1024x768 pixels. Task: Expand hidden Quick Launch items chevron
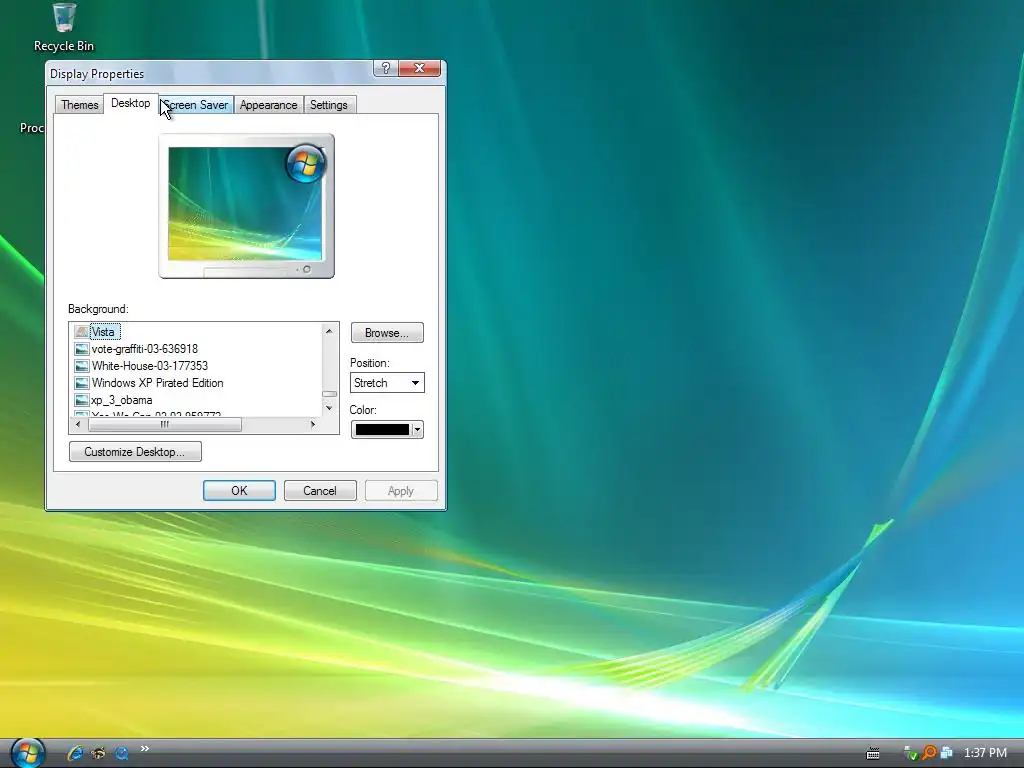tap(145, 748)
